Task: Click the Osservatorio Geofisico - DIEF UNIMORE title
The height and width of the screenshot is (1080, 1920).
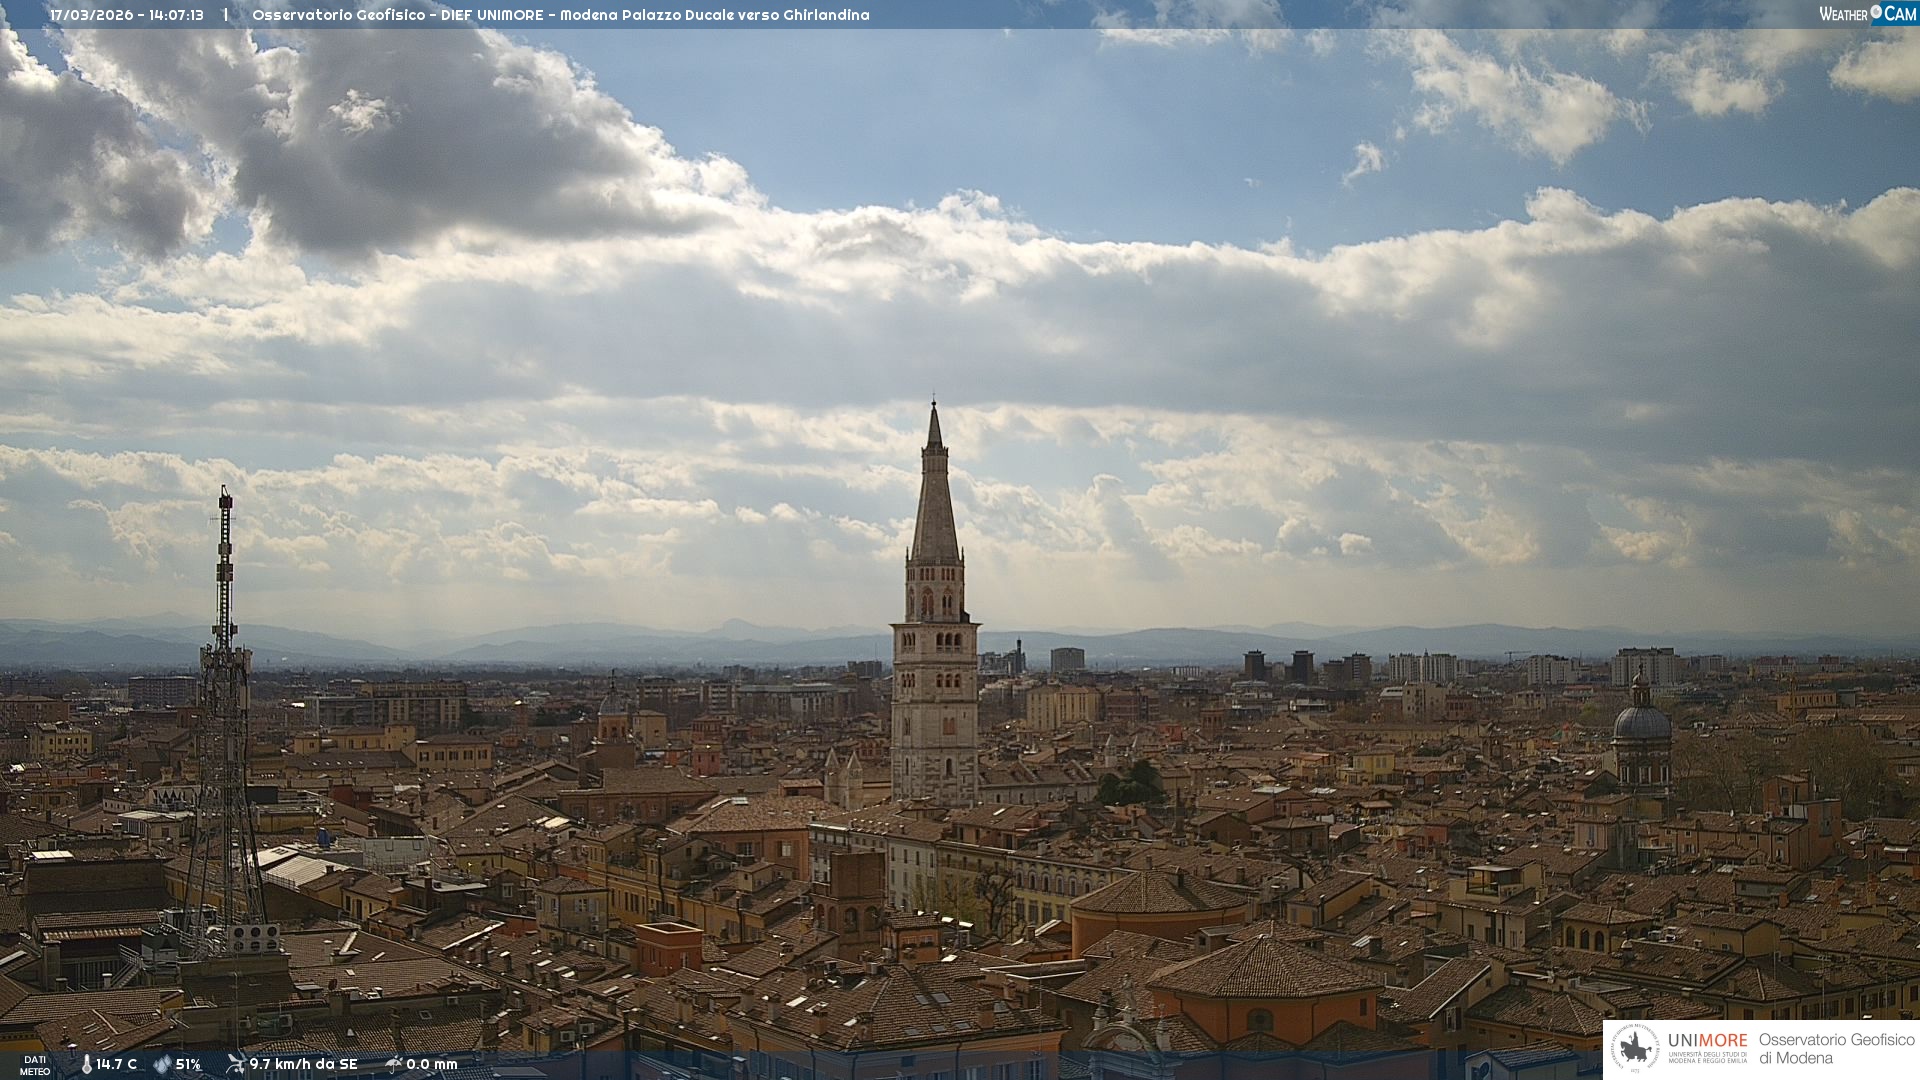Action: pyautogui.click(x=398, y=15)
